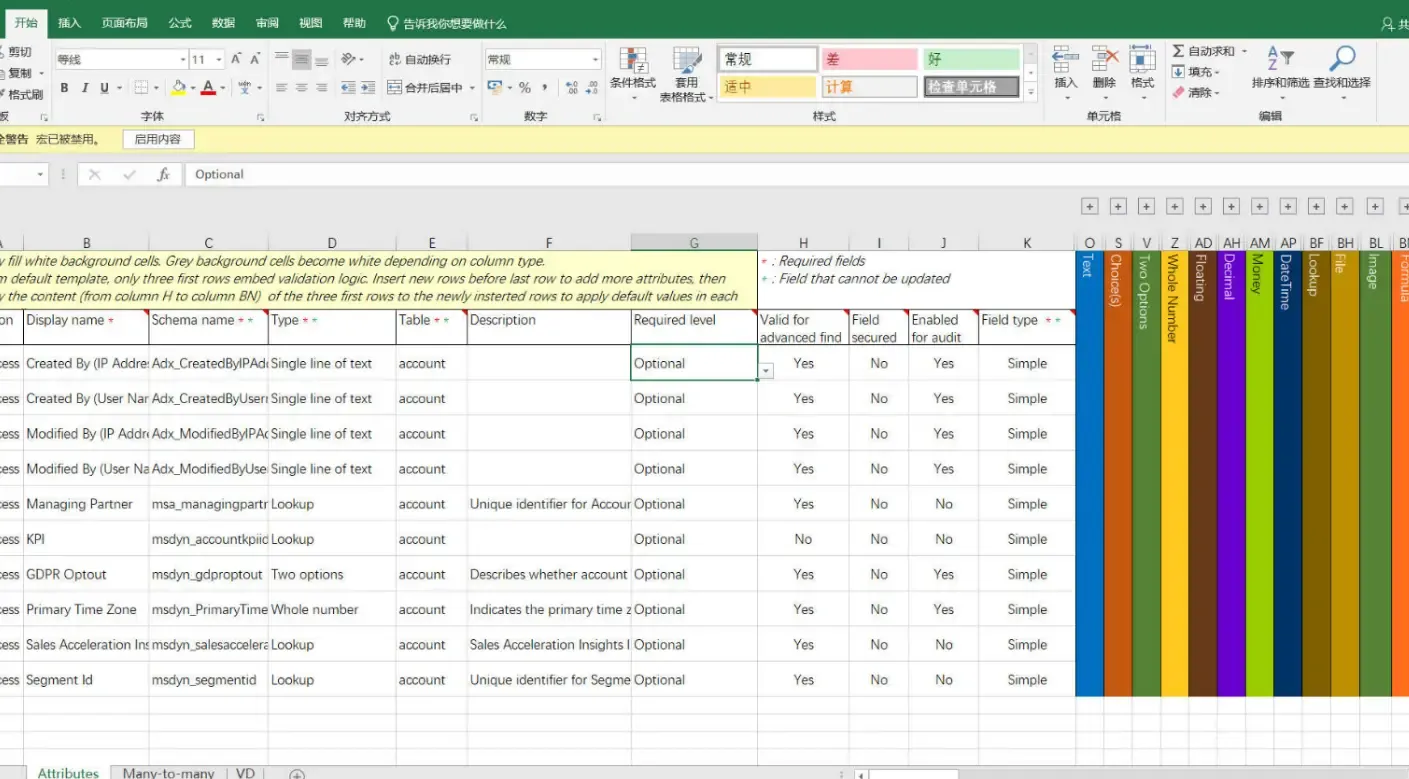Select the 好 cell style swatch
This screenshot has height=779, width=1409.
coord(970,59)
